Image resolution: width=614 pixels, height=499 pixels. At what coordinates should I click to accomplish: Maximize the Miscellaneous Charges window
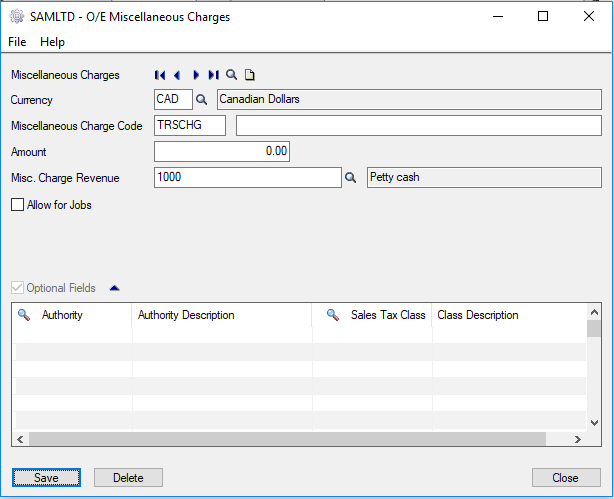click(543, 16)
